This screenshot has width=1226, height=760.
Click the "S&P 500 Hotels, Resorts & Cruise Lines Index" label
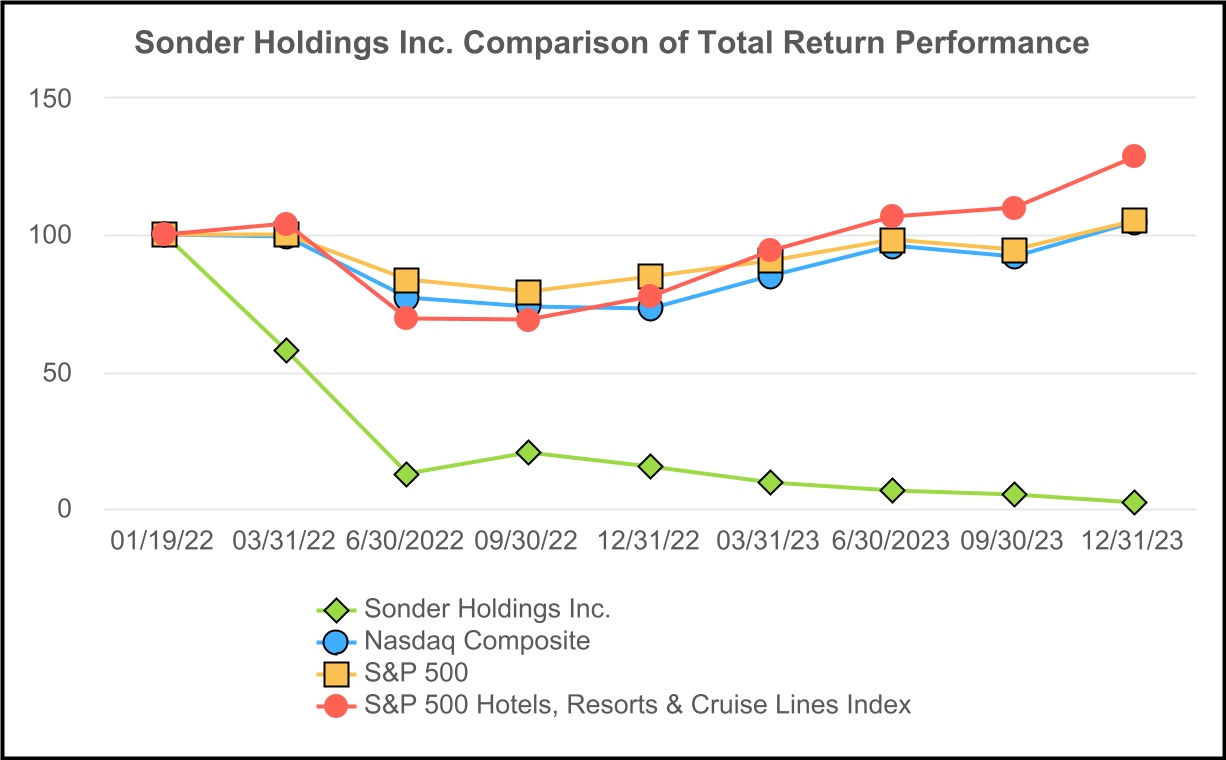click(638, 705)
